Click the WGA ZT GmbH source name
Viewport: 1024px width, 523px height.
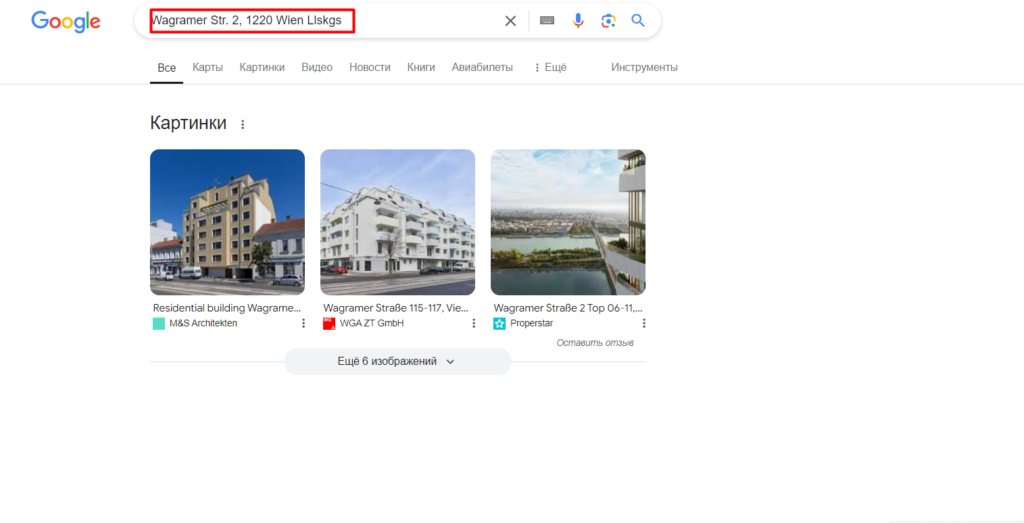coord(372,323)
